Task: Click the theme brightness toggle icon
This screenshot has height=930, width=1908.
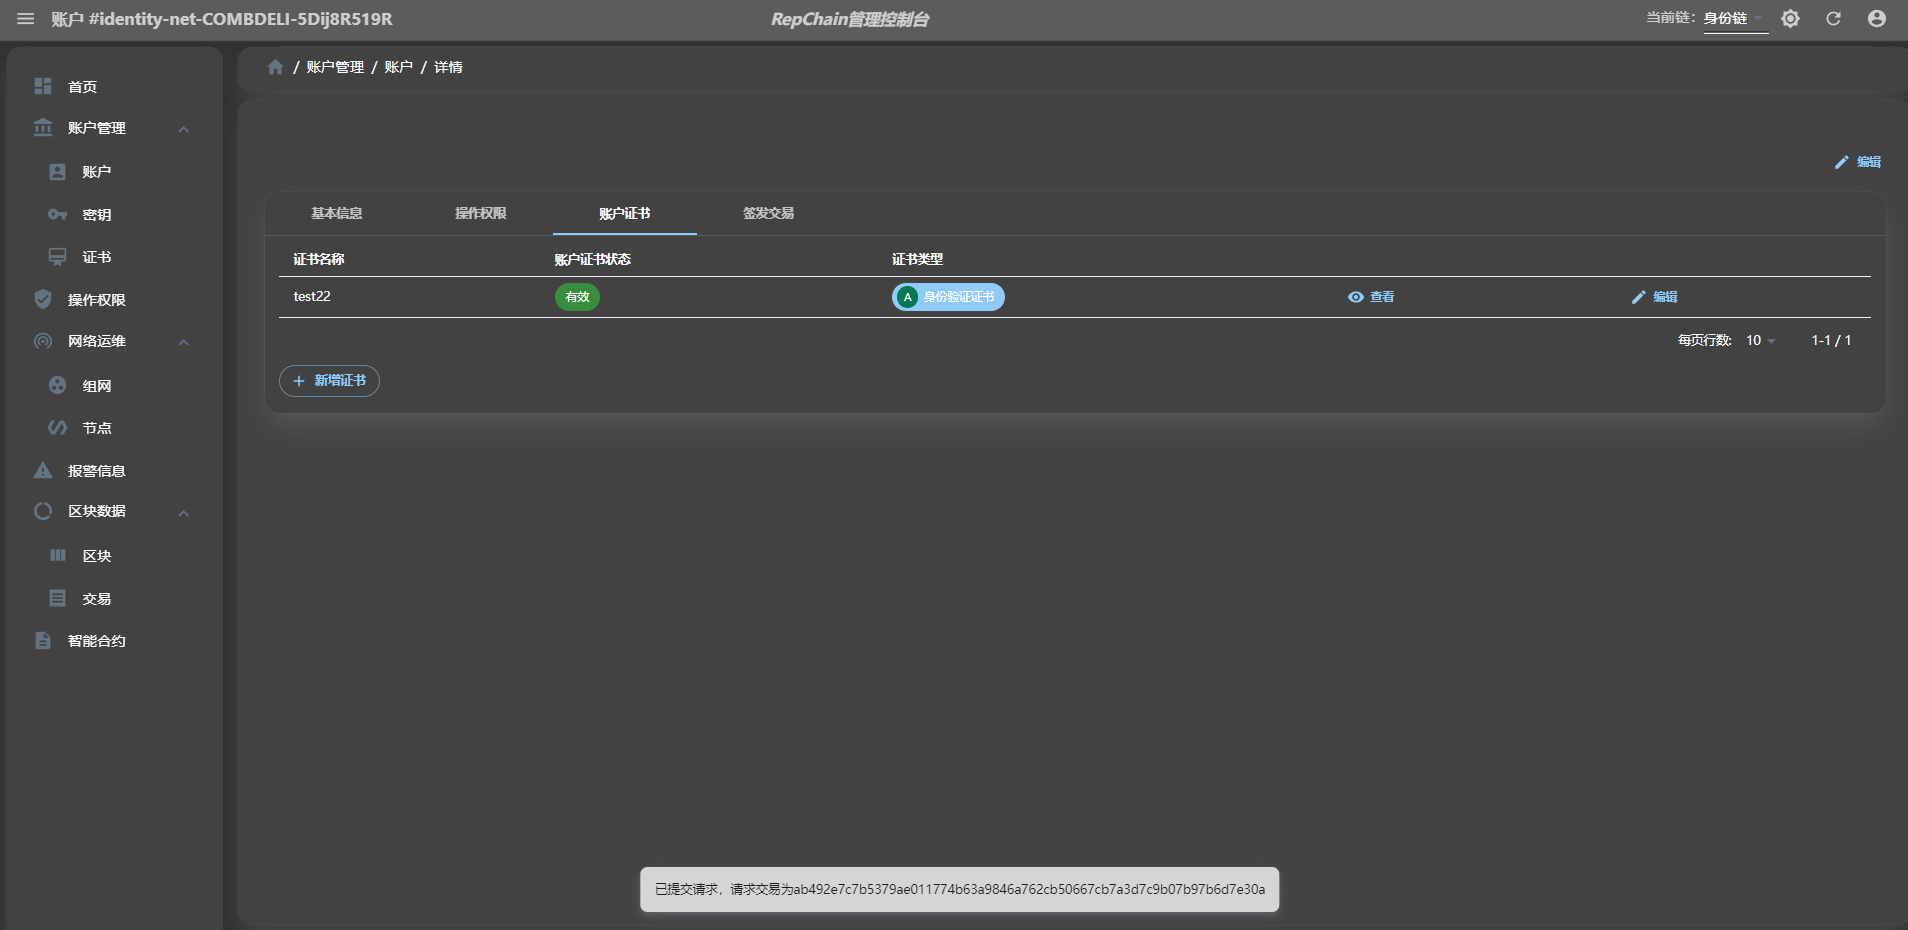Action: (1790, 19)
